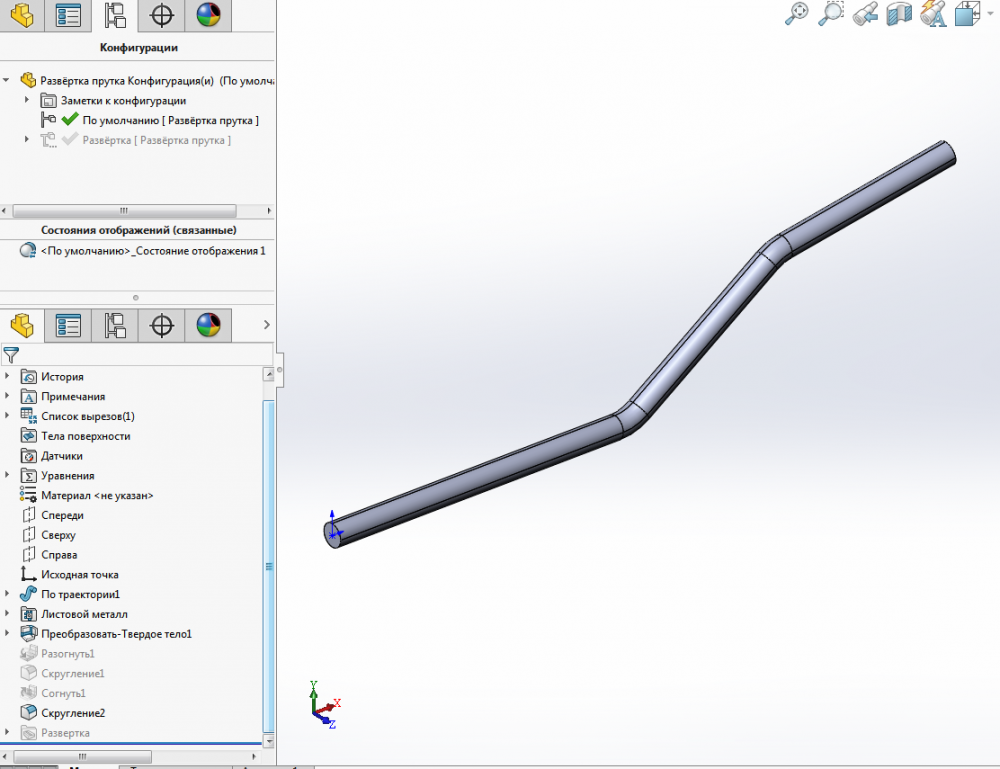Viewport: 1000px width, 769px height.
Task: Select the Zoom to Area tool
Action: [x=831, y=13]
